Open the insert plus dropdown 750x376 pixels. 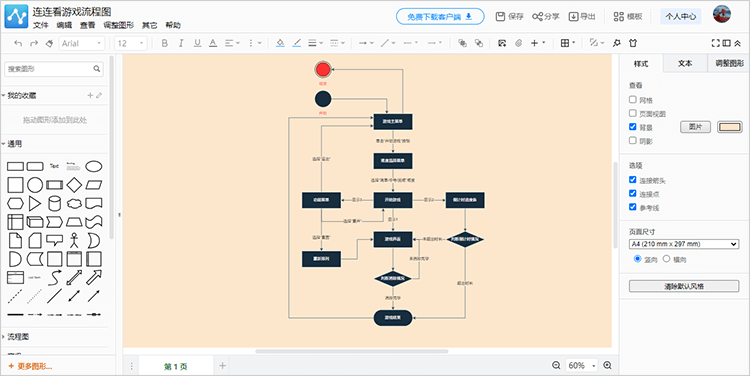[538, 43]
